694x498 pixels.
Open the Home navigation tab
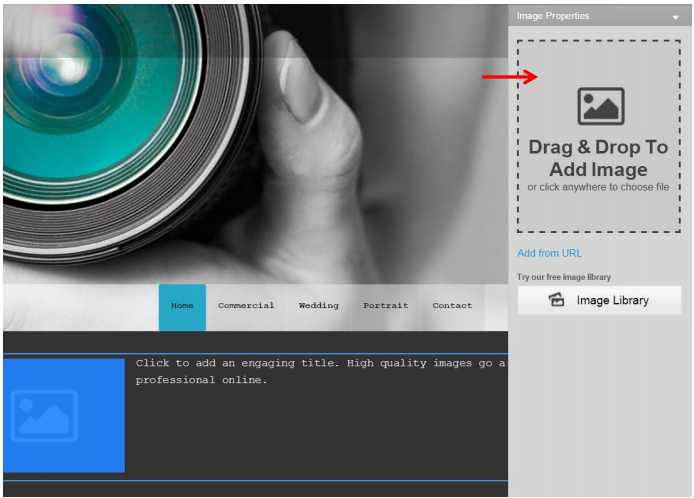(182, 306)
